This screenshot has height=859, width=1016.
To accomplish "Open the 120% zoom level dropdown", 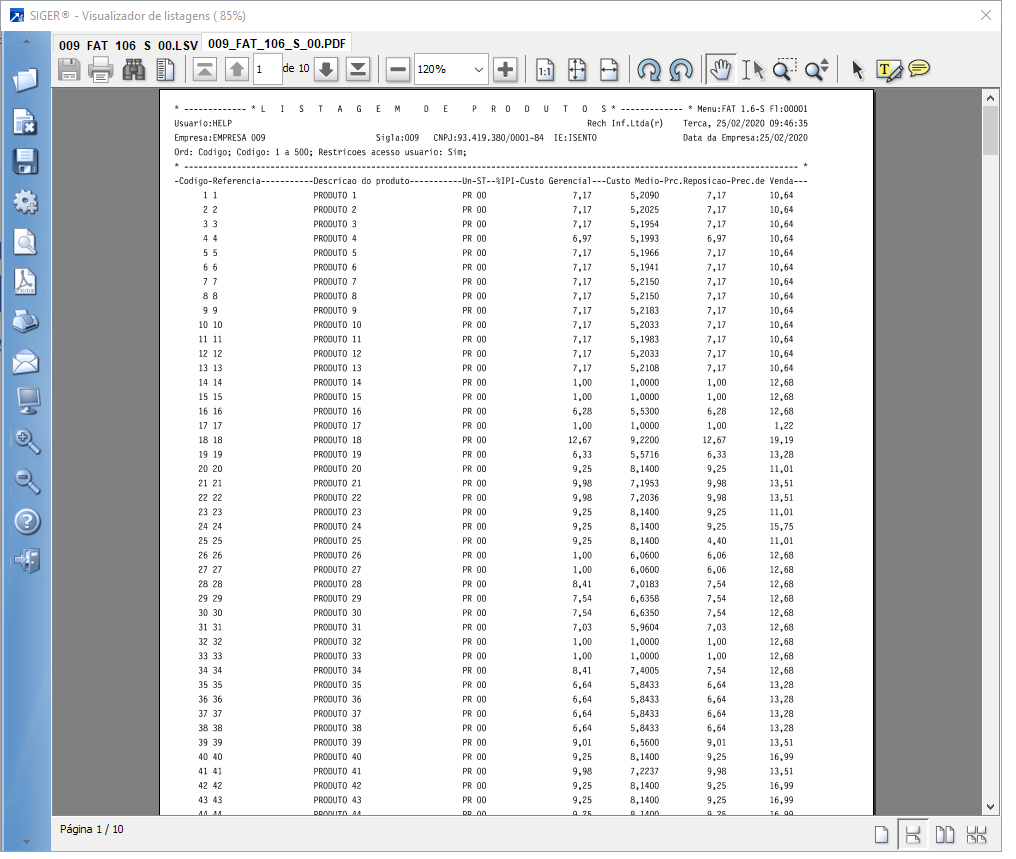I will pyautogui.click(x=477, y=69).
